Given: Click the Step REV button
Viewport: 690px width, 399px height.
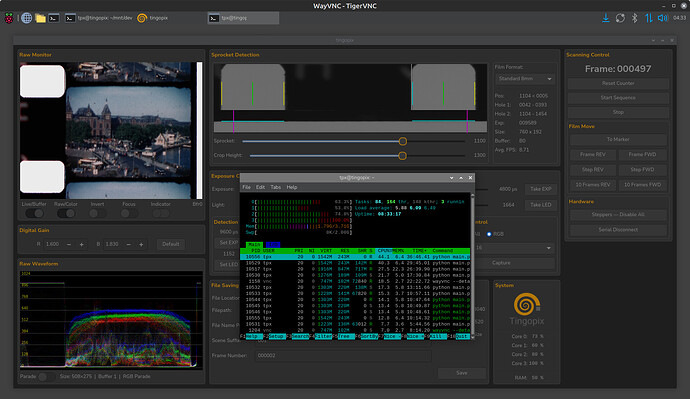Looking at the screenshot, I should tap(593, 169).
